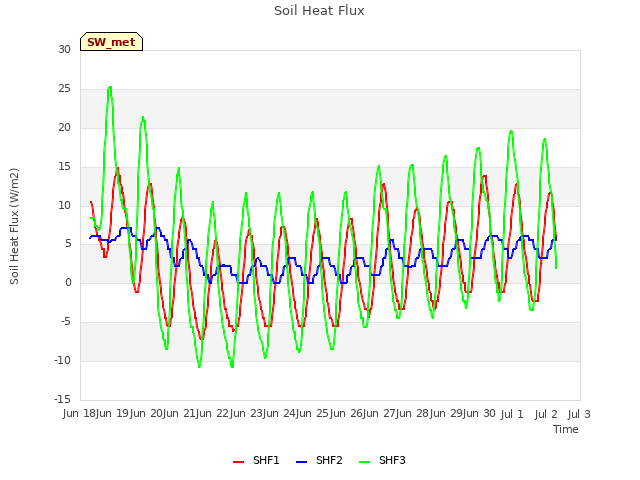
Task: Click the x-axis label Jun 30
Action: 481,414
